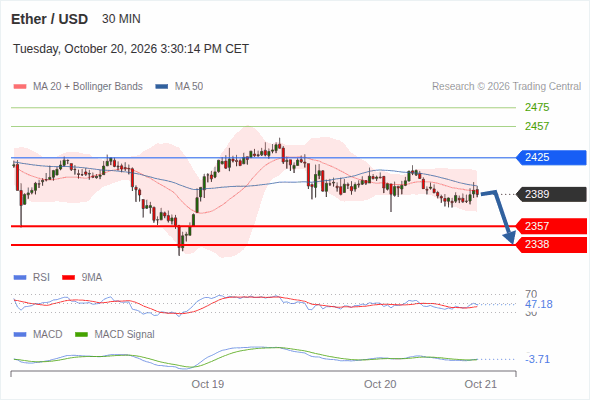Image resolution: width=590 pixels, height=400 pixels.
Task: Click the red 2338 support price tag
Action: [x=551, y=245]
